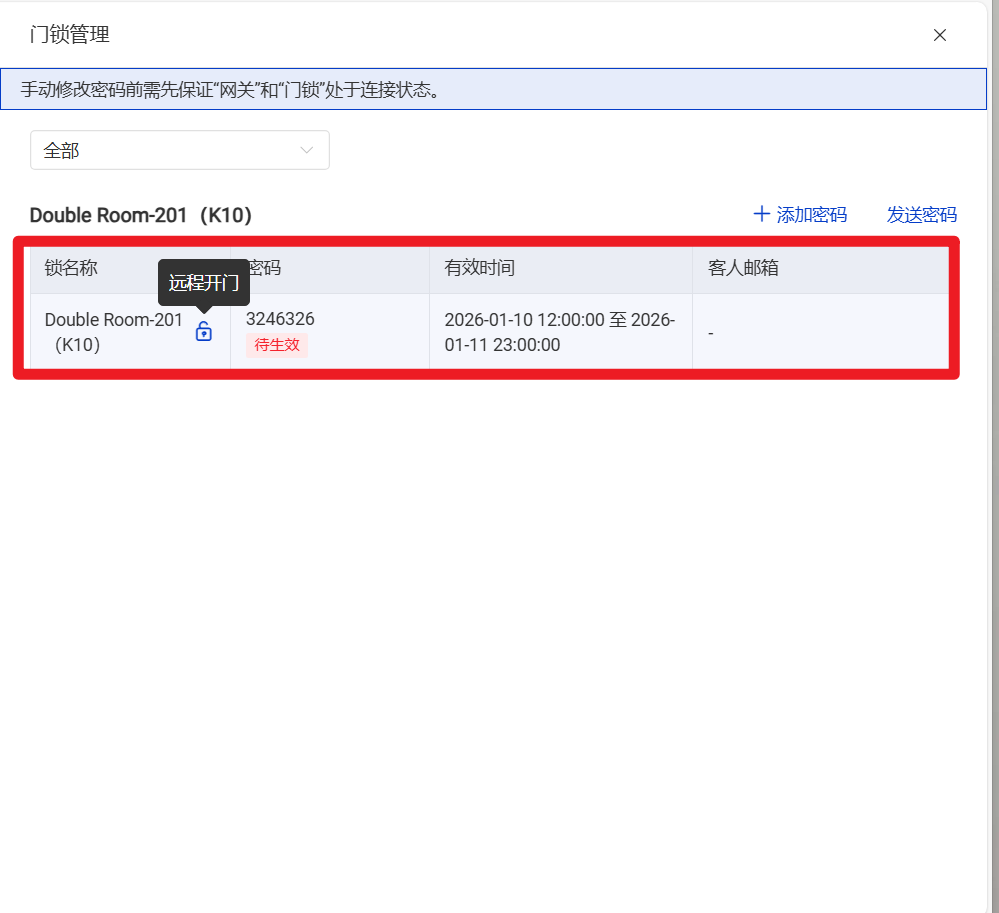
Task: Click the remote unlock padlock icon
Action: click(x=203, y=332)
